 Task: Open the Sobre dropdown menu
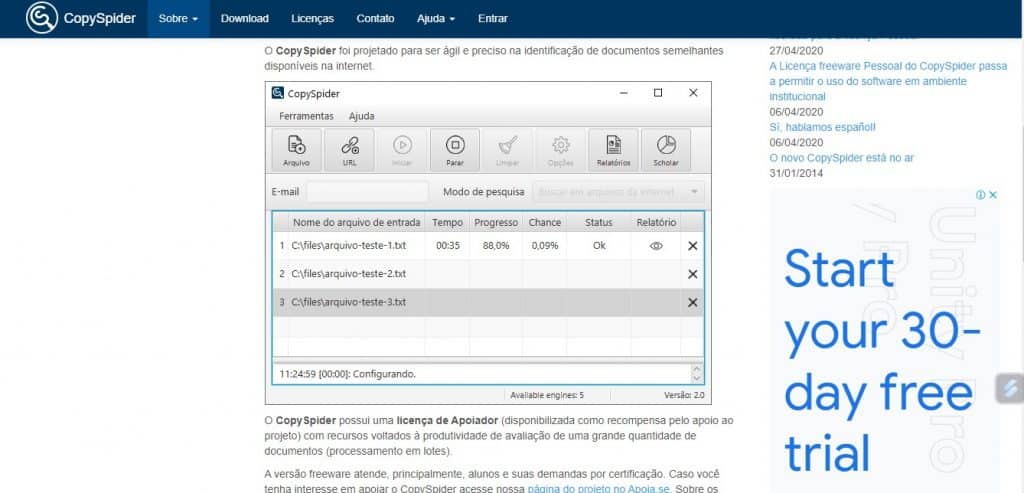pyautogui.click(x=178, y=18)
